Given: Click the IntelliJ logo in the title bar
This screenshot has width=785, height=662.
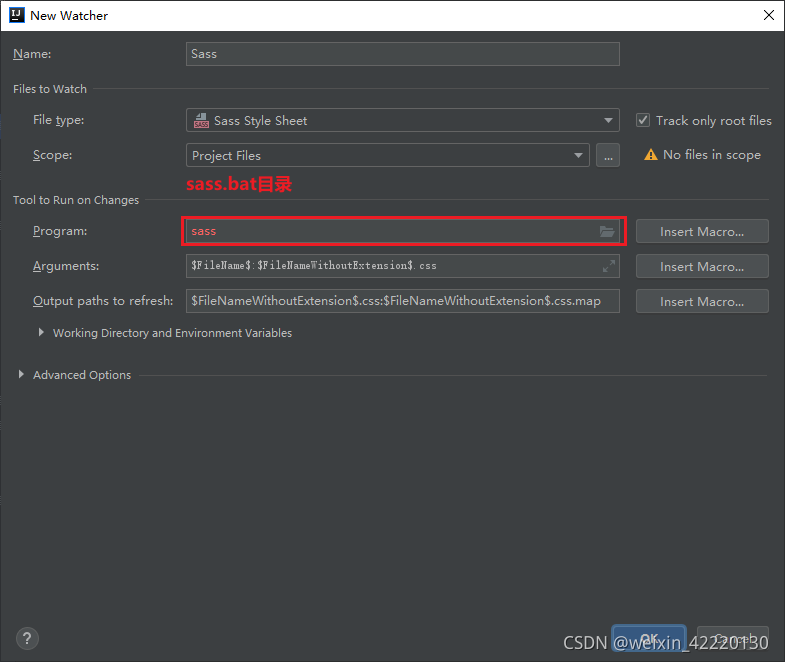Looking at the screenshot, I should pyautogui.click(x=17, y=15).
